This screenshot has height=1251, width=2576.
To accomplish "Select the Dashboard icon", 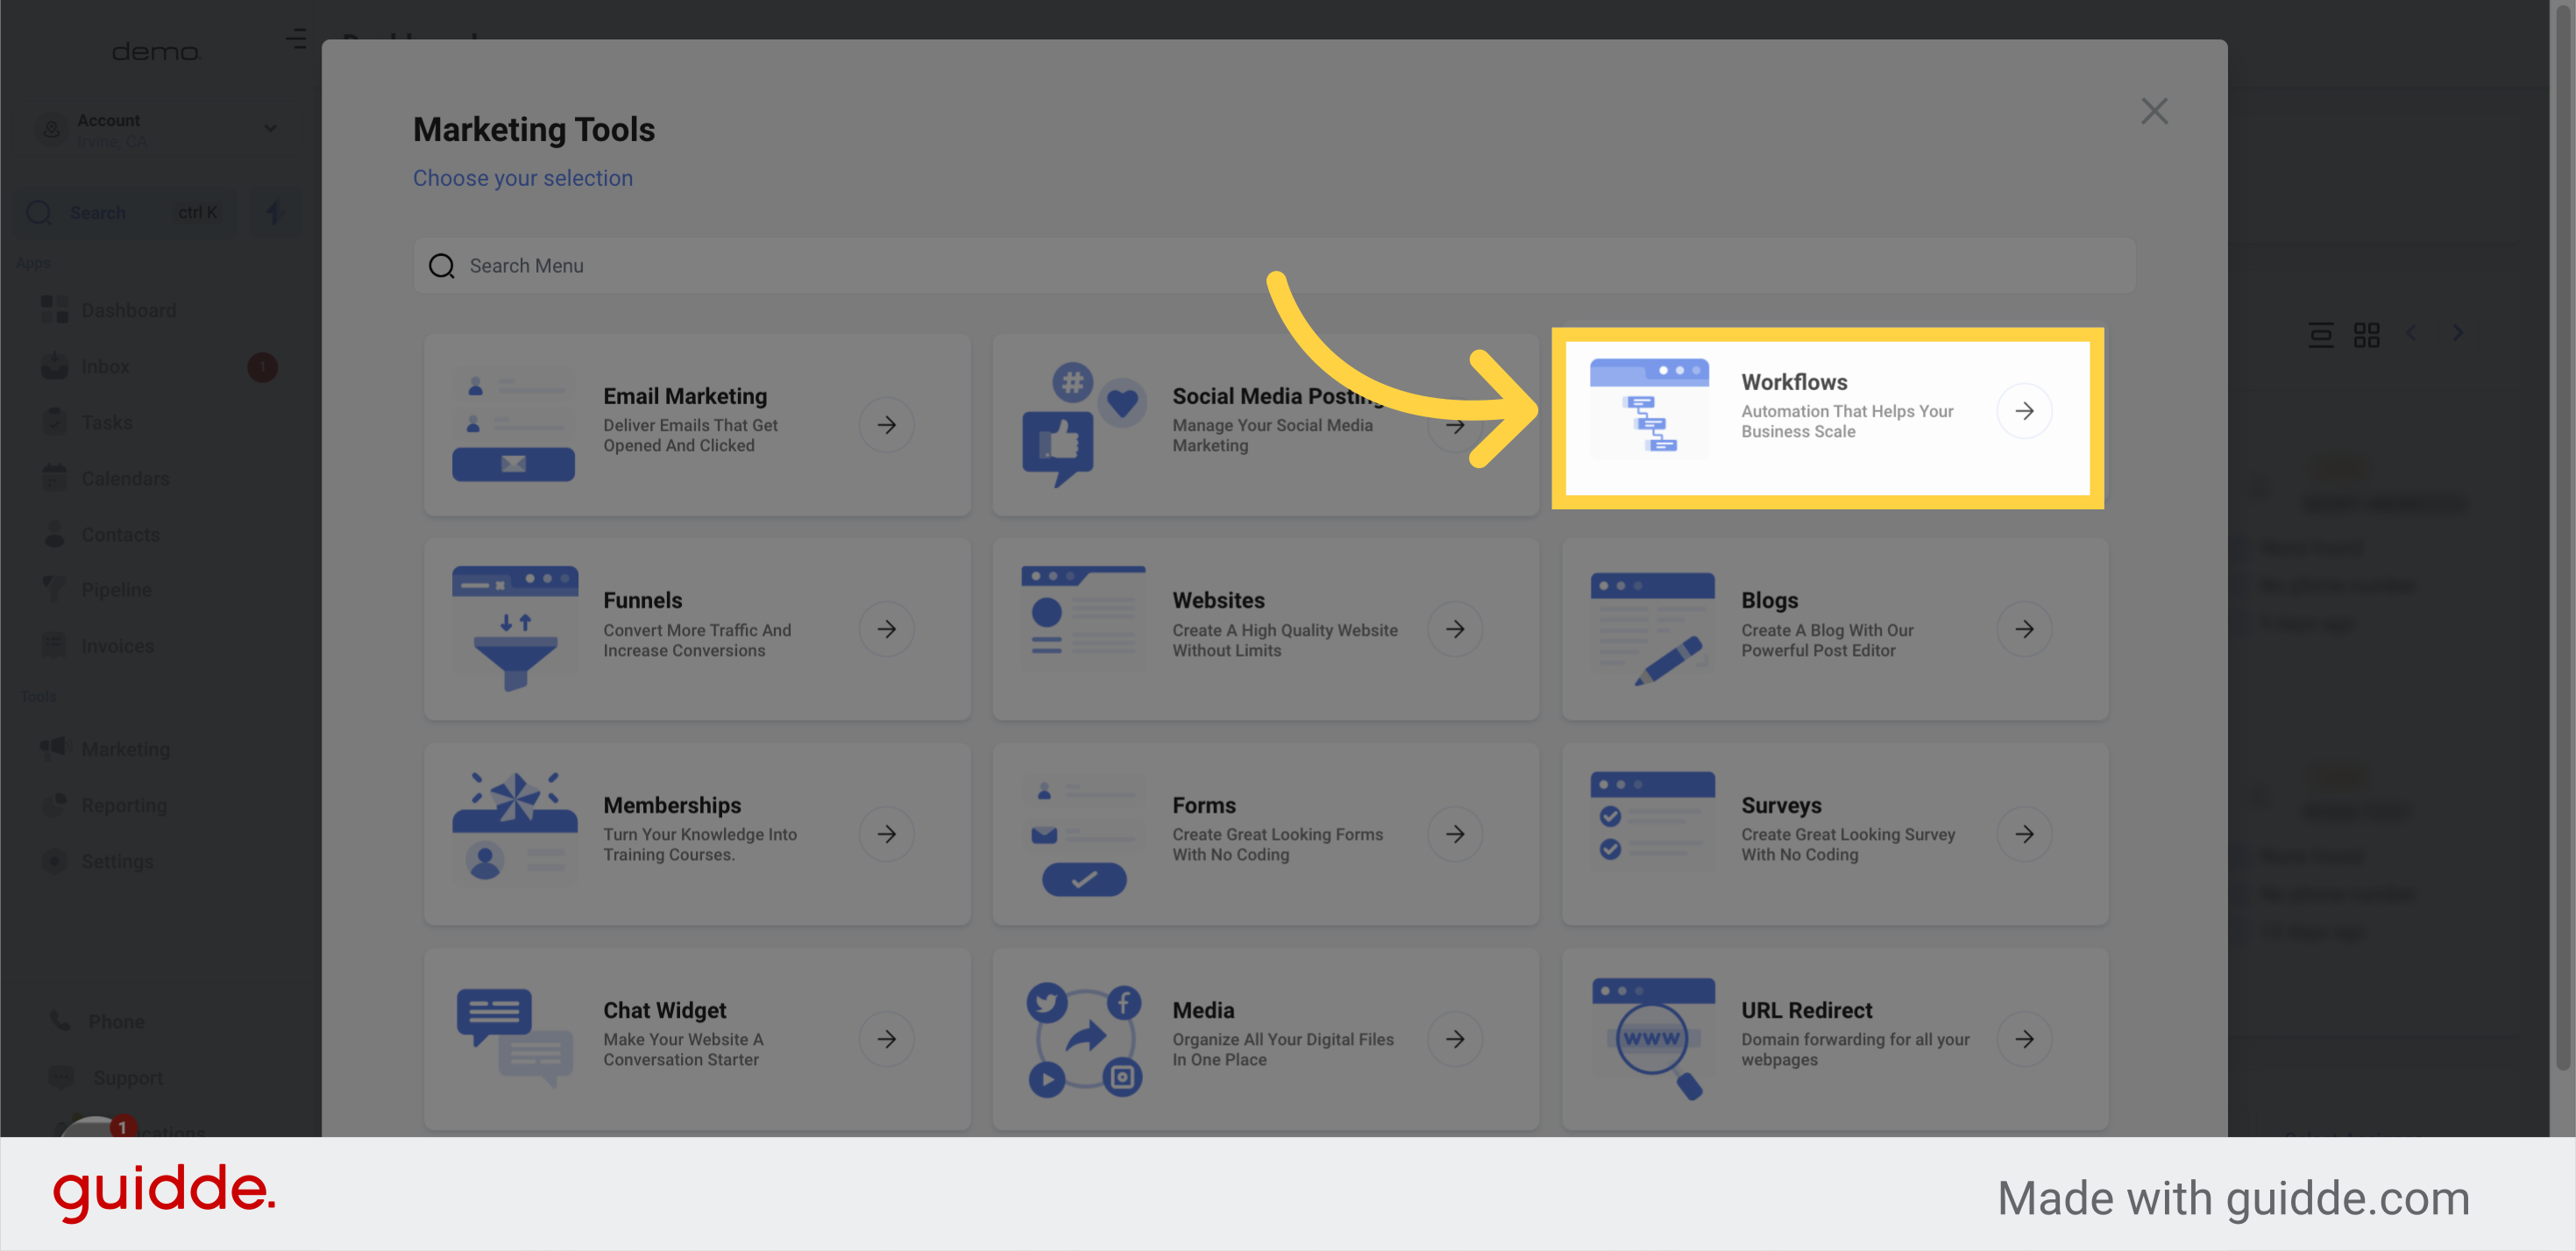I will [54, 309].
